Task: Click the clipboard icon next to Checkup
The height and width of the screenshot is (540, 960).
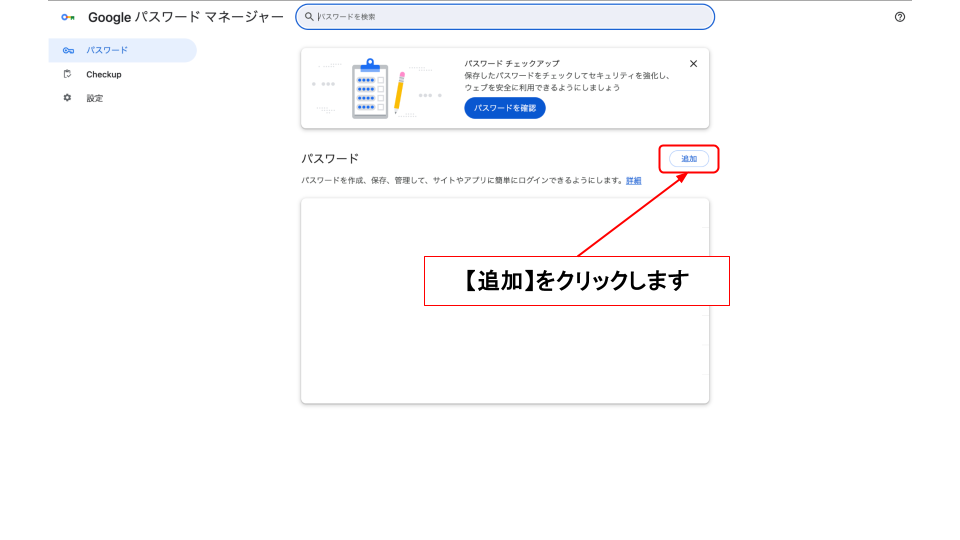Action: (x=67, y=74)
